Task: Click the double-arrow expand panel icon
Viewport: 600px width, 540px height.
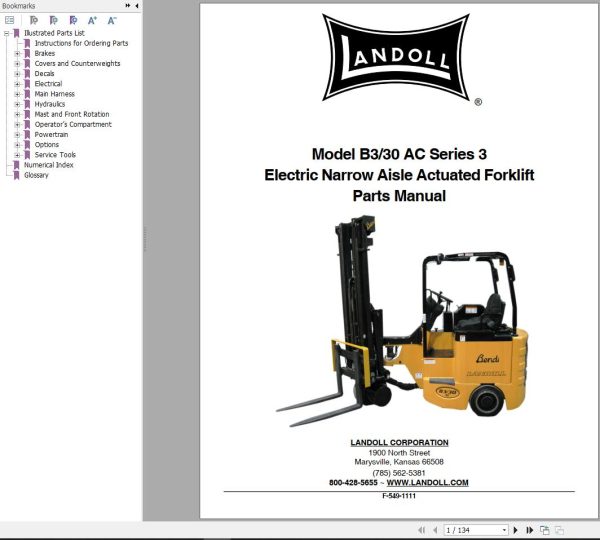Action: point(128,5)
